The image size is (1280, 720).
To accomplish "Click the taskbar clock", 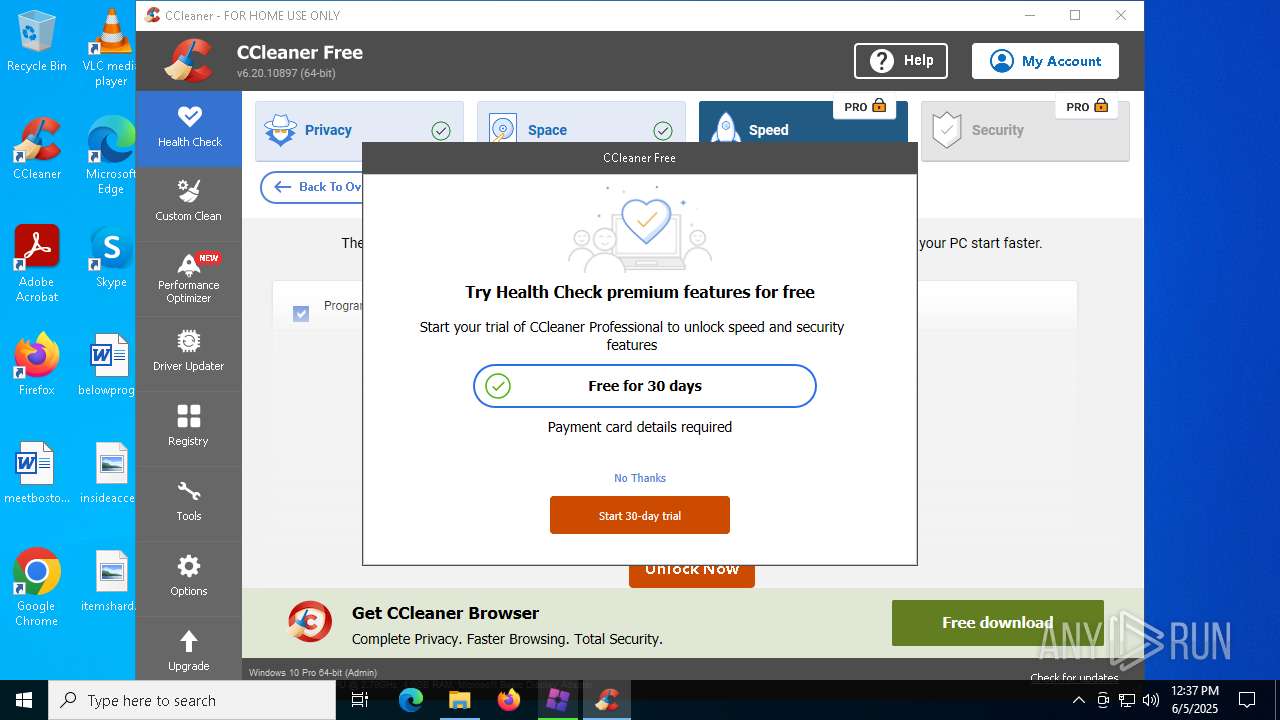I will click(x=1195, y=700).
